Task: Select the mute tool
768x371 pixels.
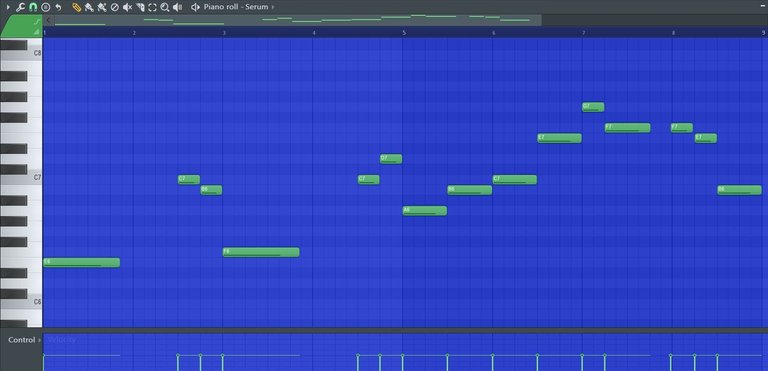Action: (127, 7)
